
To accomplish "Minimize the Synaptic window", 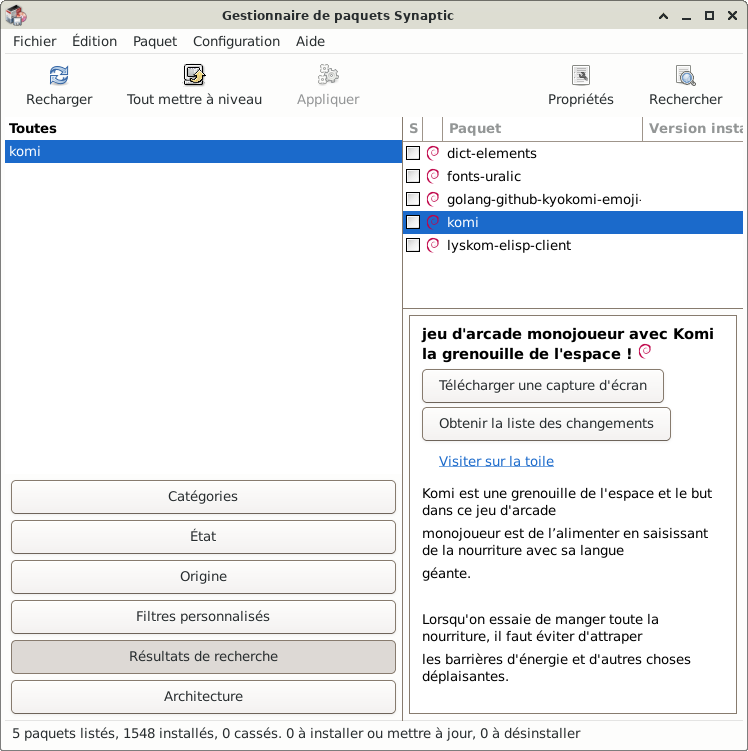I will pos(686,16).
